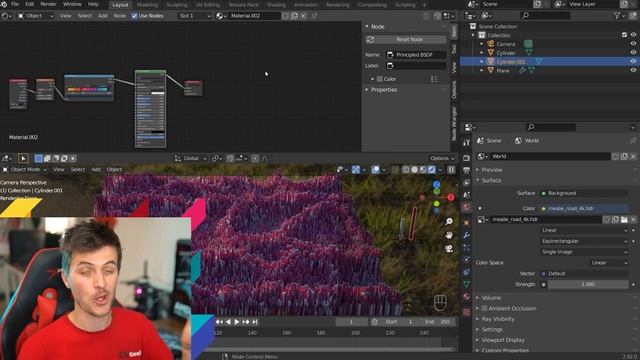Click the open image folder icon
The height and width of the screenshot is (360, 640).
coord(624,220)
